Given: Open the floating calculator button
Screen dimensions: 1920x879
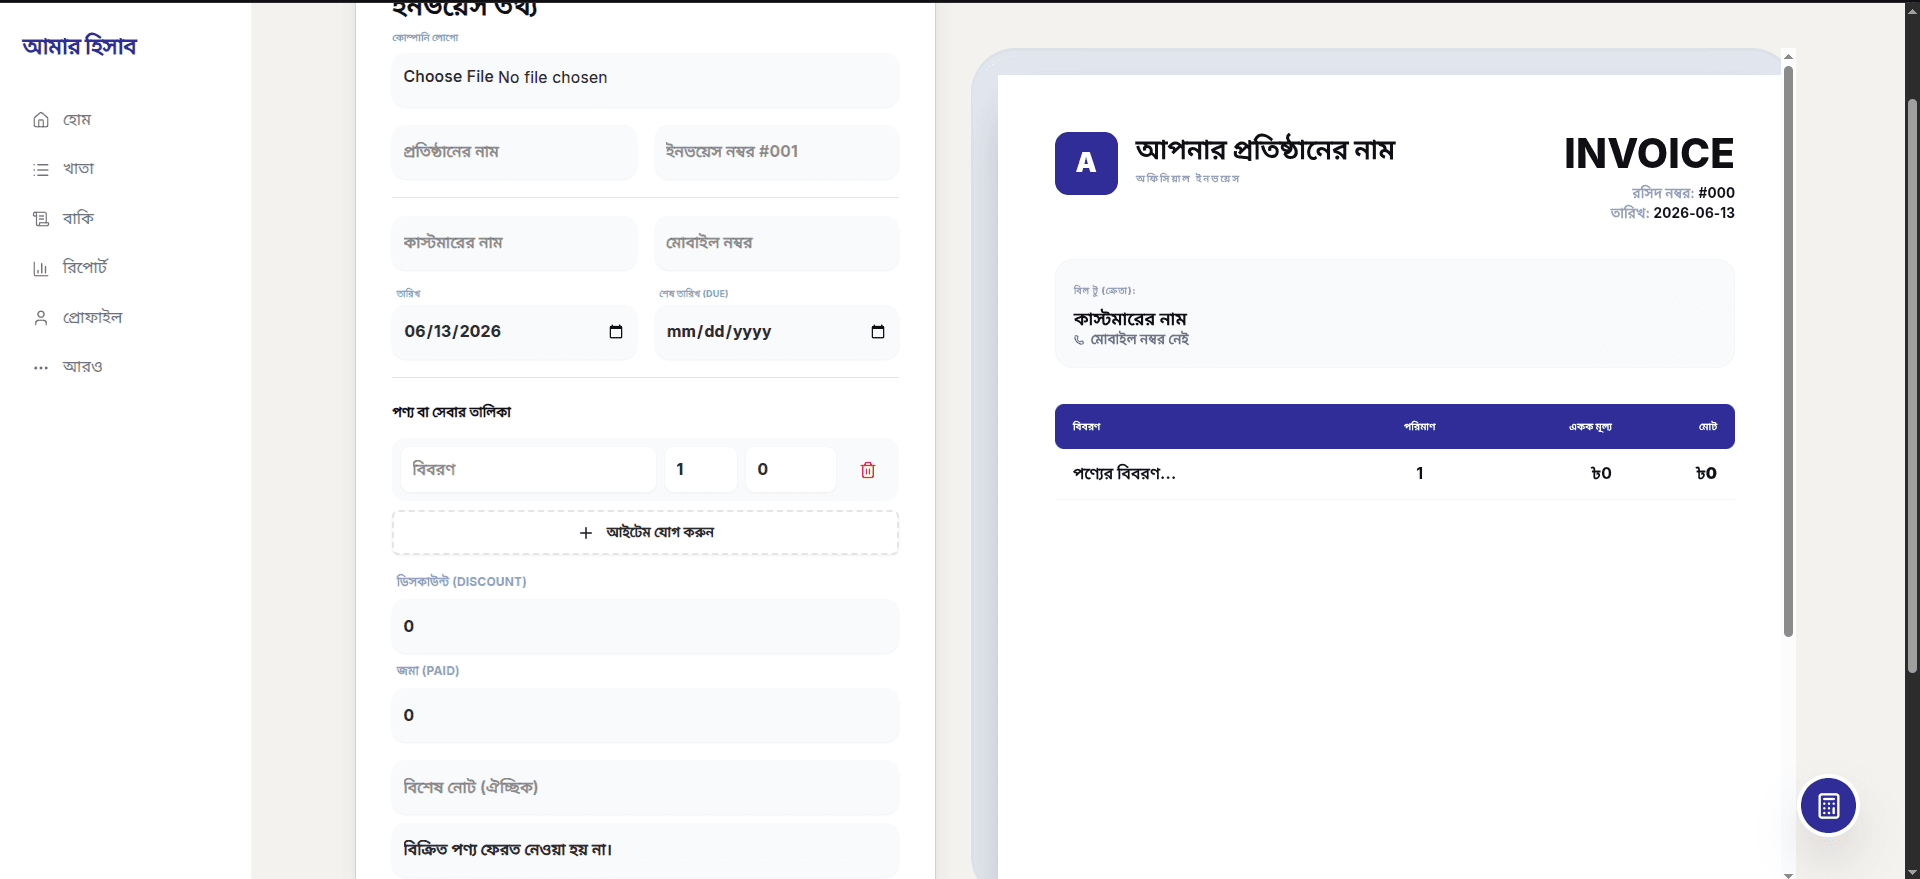Looking at the screenshot, I should pyautogui.click(x=1828, y=805).
